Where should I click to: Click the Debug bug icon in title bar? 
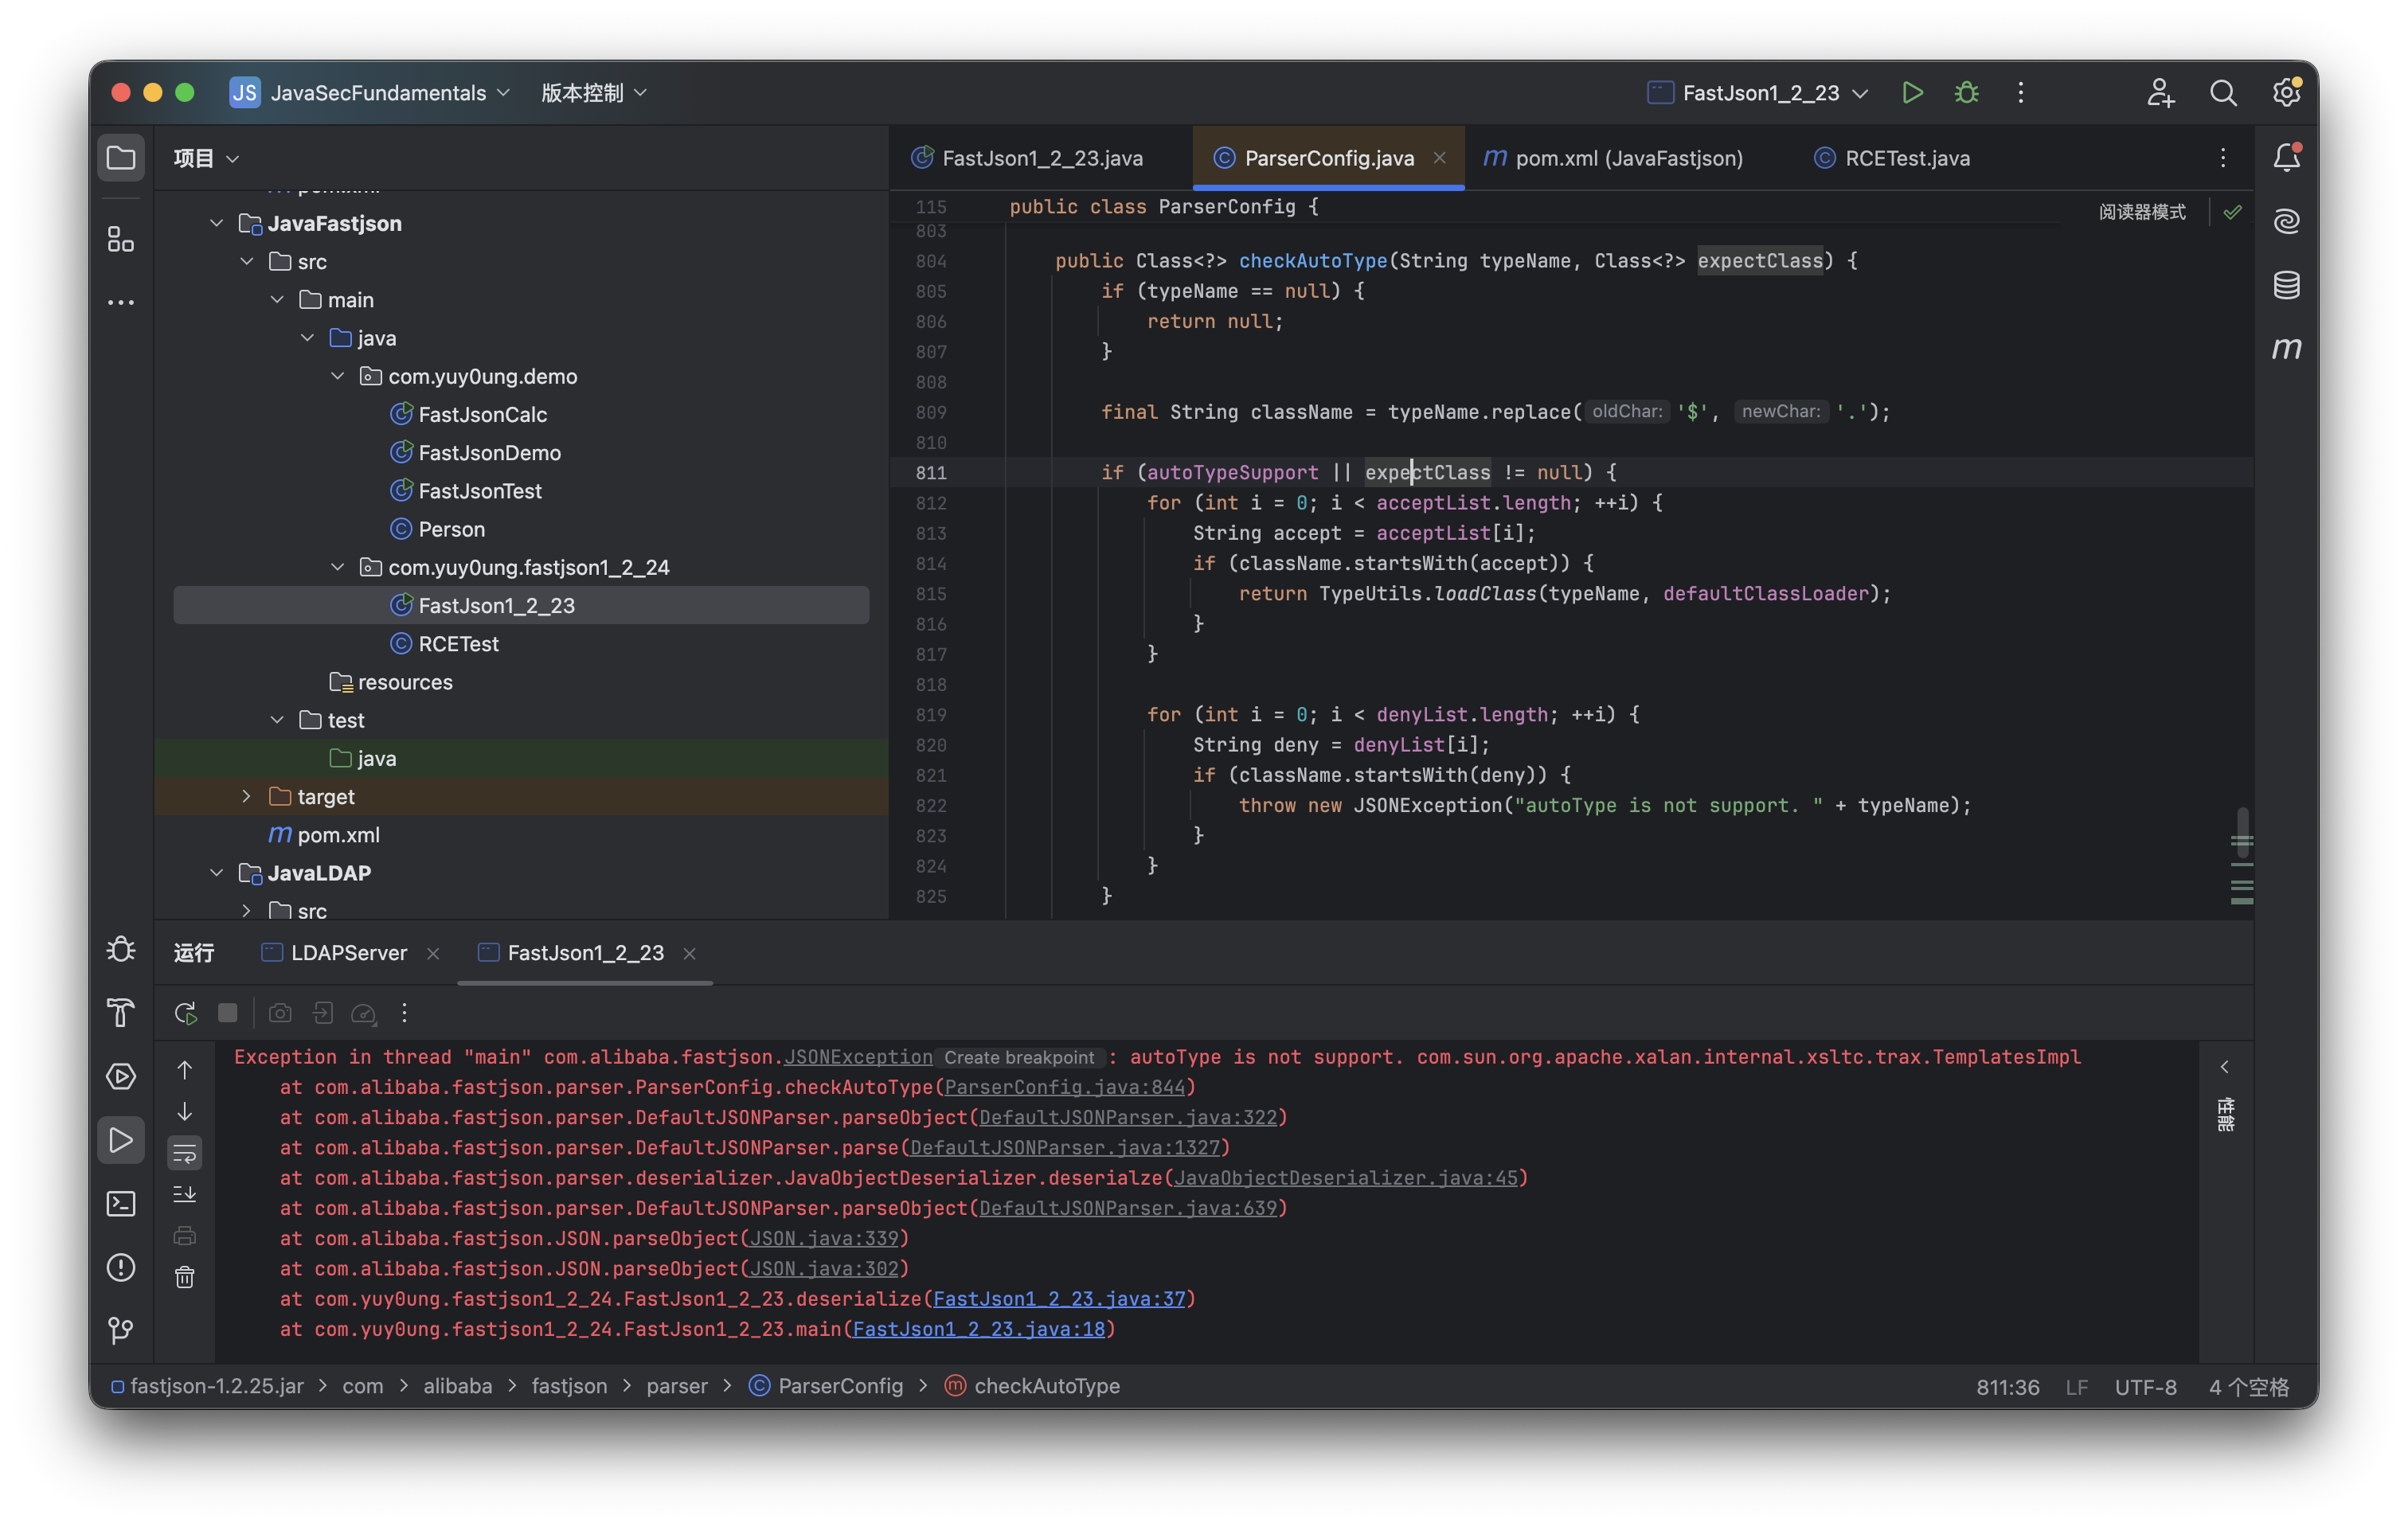(x=1966, y=93)
